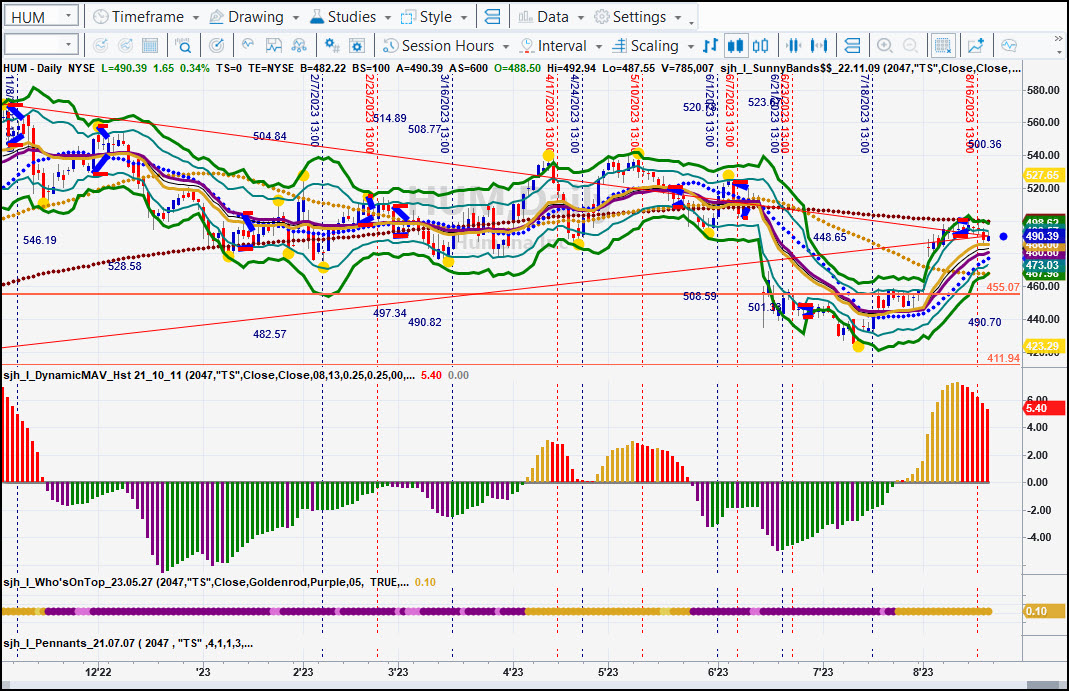1069x691 pixels.
Task: Click the Interval clock icon
Action: 526,46
